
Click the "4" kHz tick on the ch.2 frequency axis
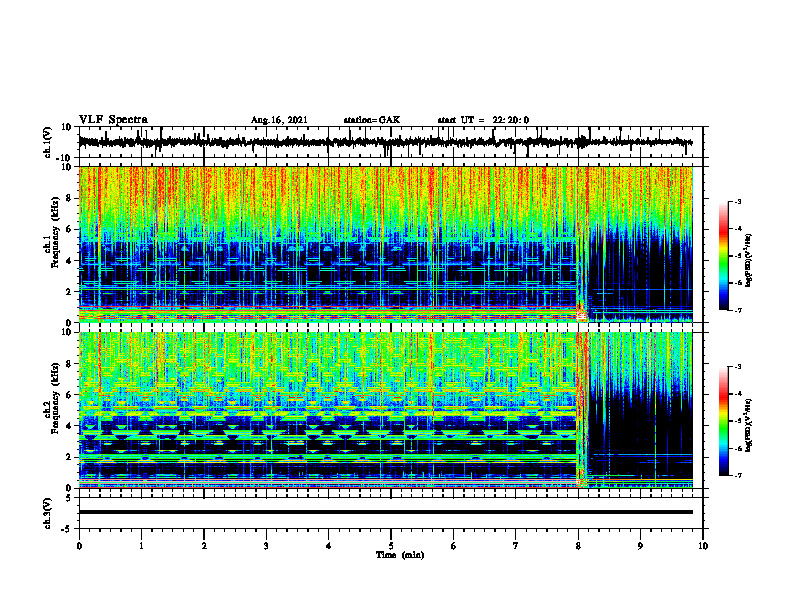(70, 426)
